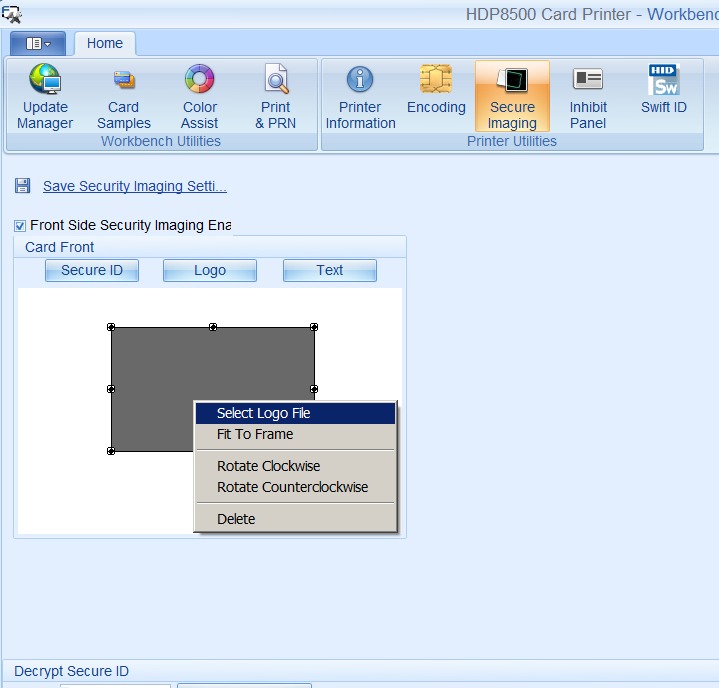Click the Secure ID button
Screen dimensions: 719x688
[x=92, y=270]
